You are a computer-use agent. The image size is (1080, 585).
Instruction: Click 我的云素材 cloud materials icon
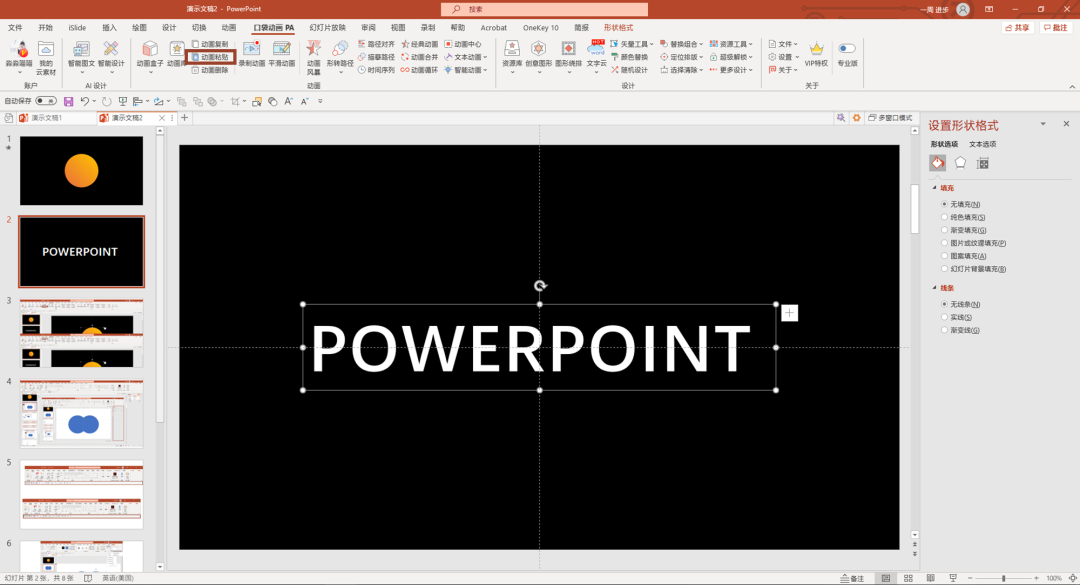[45, 57]
